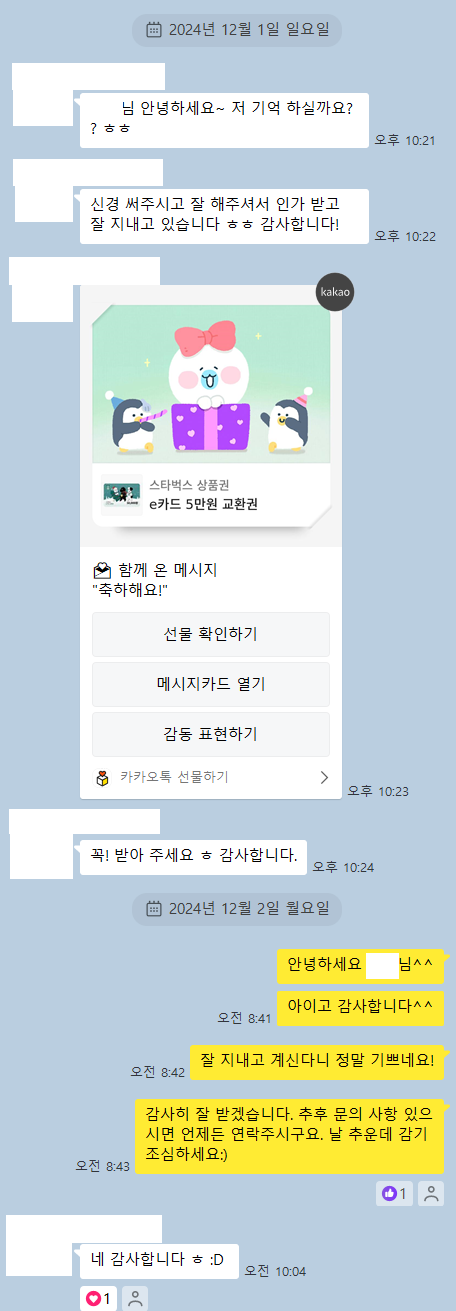Viewport: 456px width, 1311px height.
Task: Click the calendar icon beside December 1 date
Action: (x=154, y=30)
